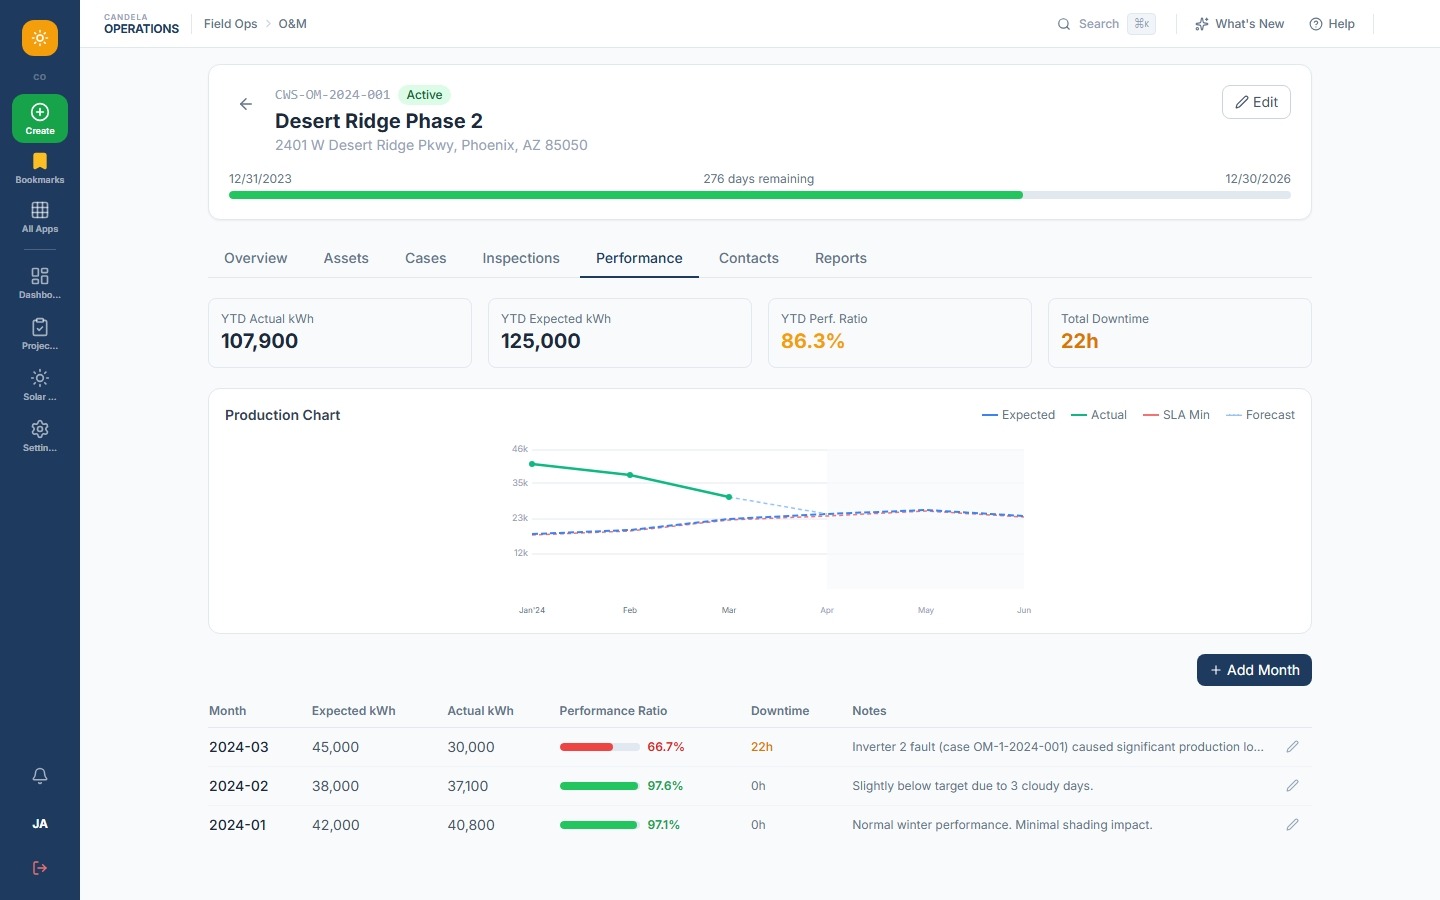Edit the 2024-01 performance row
The image size is (1440, 900).
tap(1292, 825)
